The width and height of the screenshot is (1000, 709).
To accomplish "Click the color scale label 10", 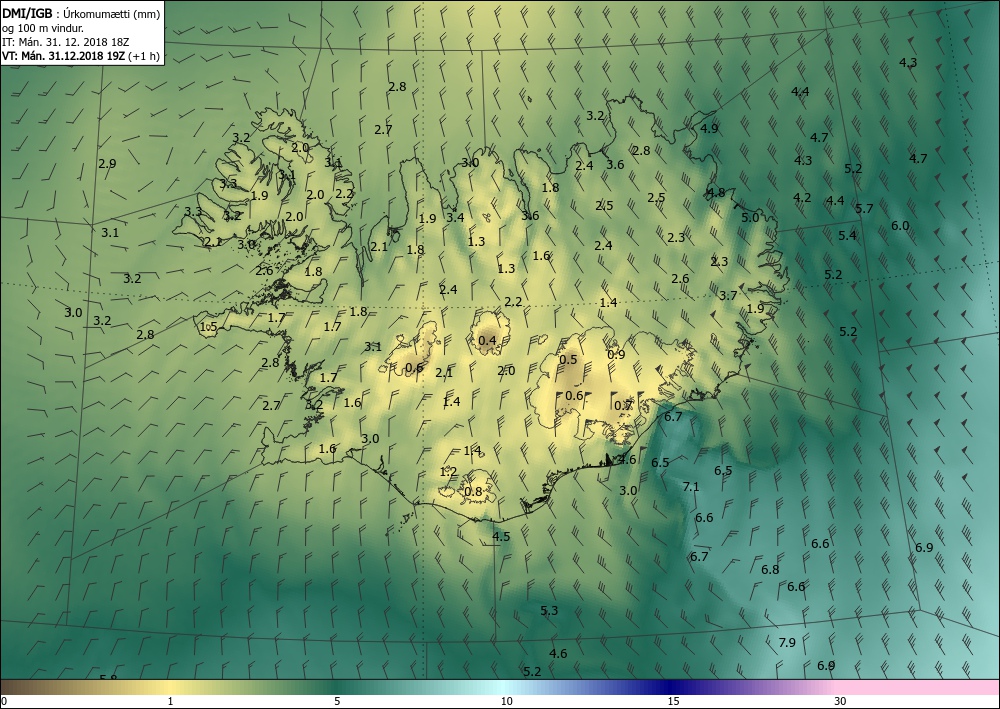I will point(506,701).
